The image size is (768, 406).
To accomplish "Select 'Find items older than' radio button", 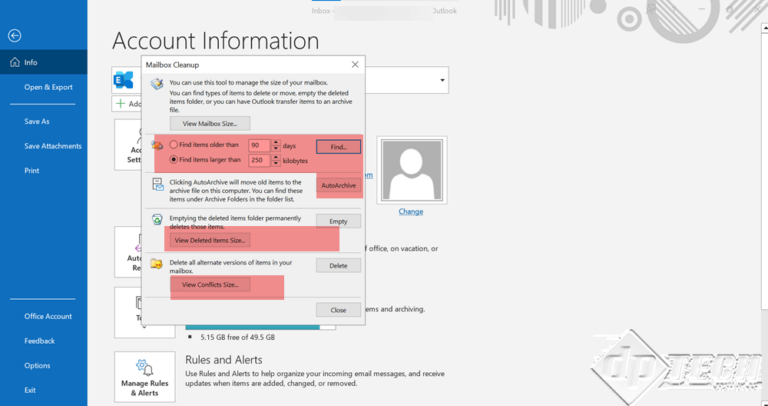I will 174,145.
